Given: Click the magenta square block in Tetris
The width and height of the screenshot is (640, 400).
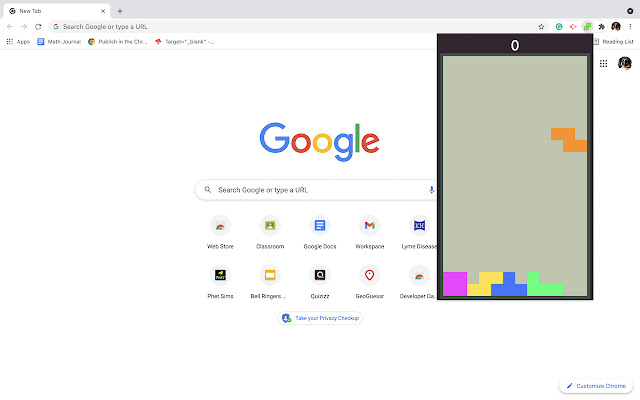Looking at the screenshot, I should pos(455,284).
